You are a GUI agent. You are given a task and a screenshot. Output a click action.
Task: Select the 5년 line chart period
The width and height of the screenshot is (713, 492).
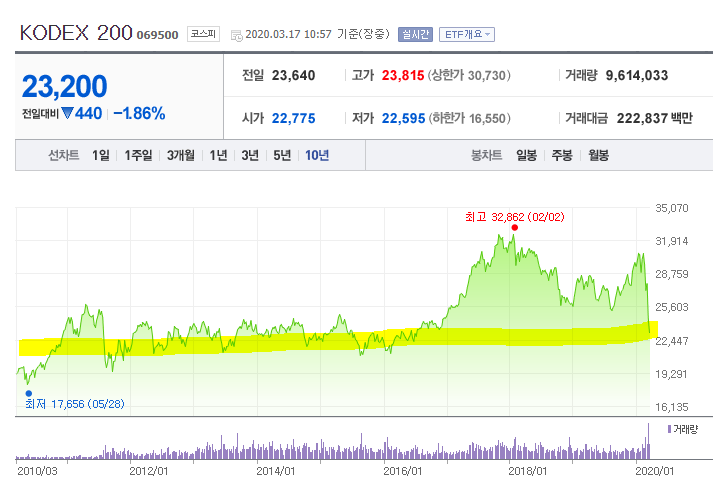pyautogui.click(x=282, y=156)
